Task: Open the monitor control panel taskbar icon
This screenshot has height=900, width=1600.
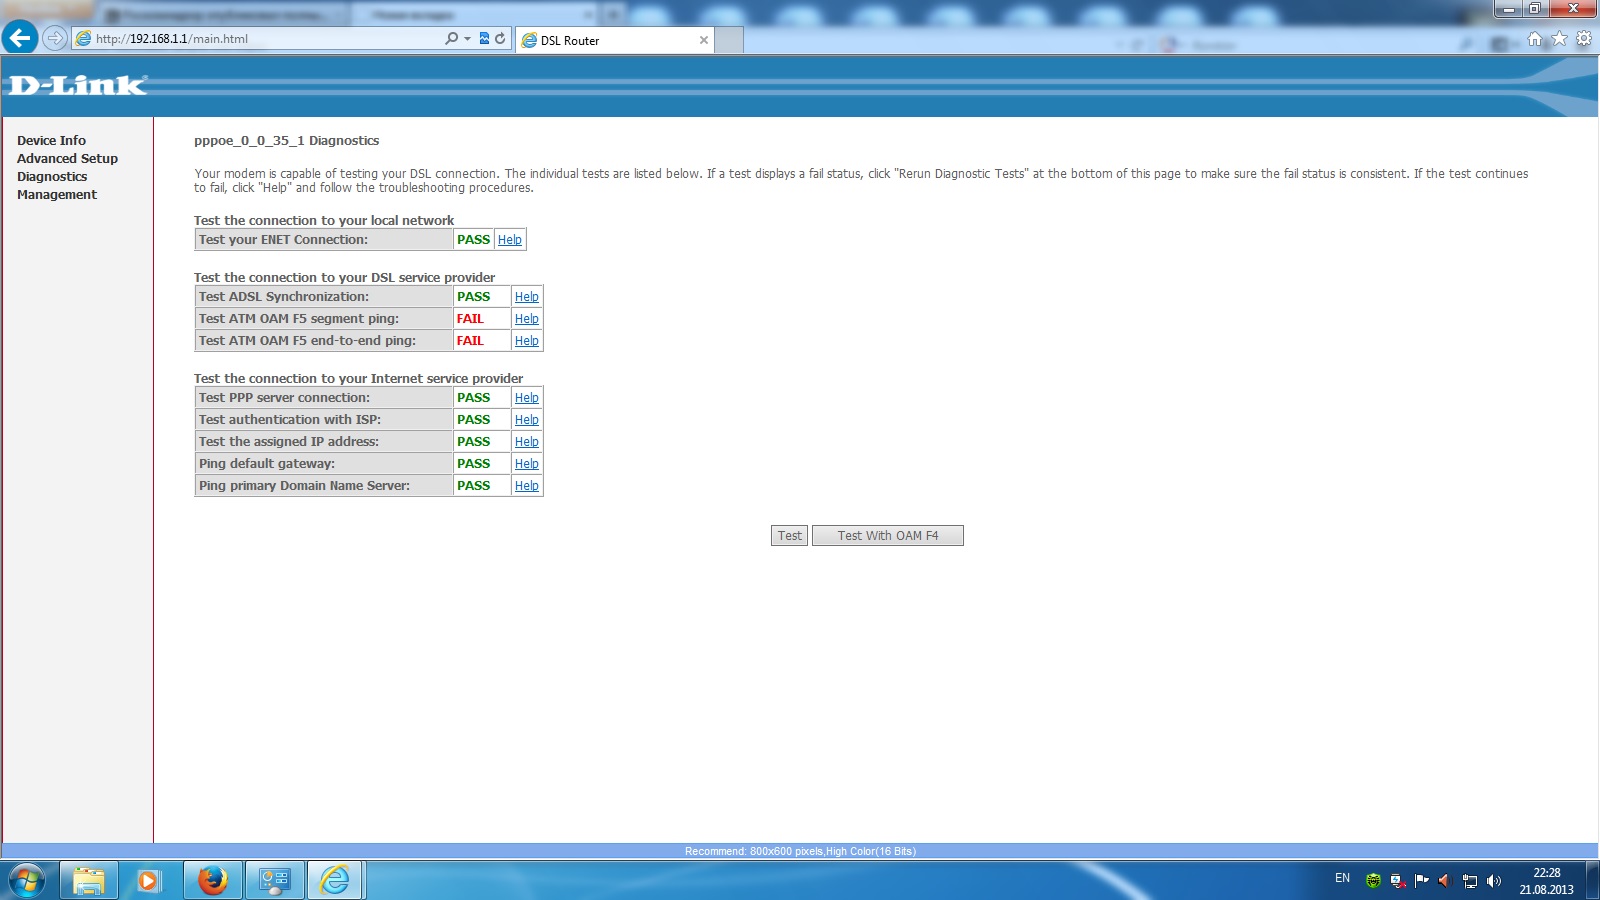Action: 274,880
